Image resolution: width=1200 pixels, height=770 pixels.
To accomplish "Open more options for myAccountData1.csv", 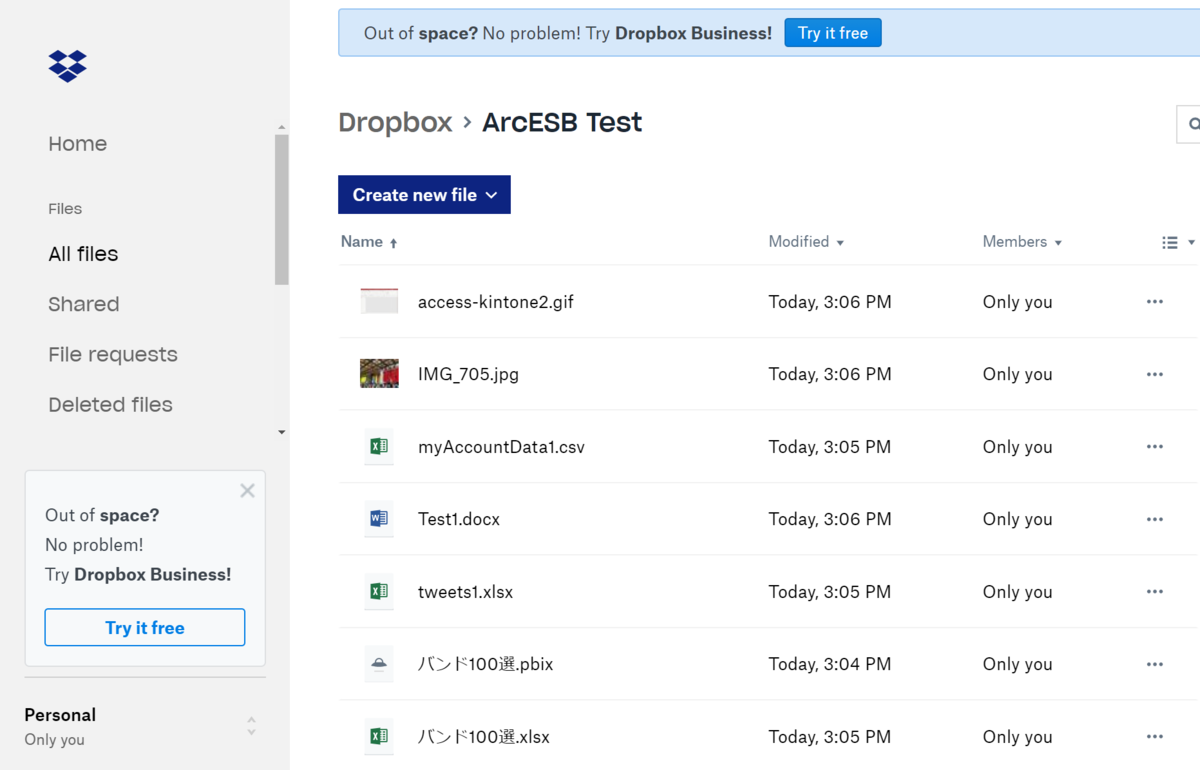I will (1155, 447).
